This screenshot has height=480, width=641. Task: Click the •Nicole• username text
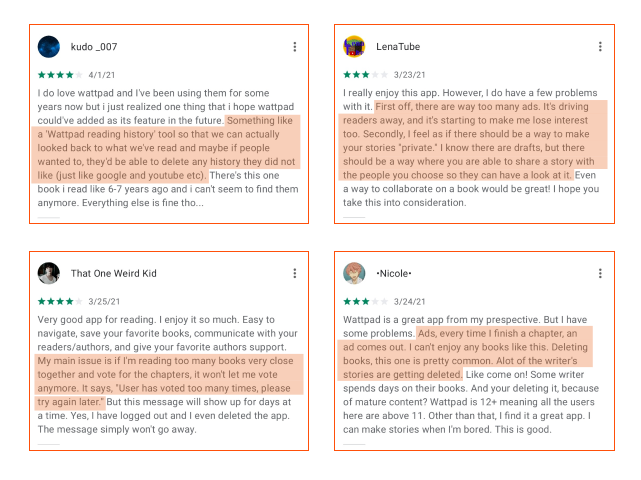click(394, 274)
